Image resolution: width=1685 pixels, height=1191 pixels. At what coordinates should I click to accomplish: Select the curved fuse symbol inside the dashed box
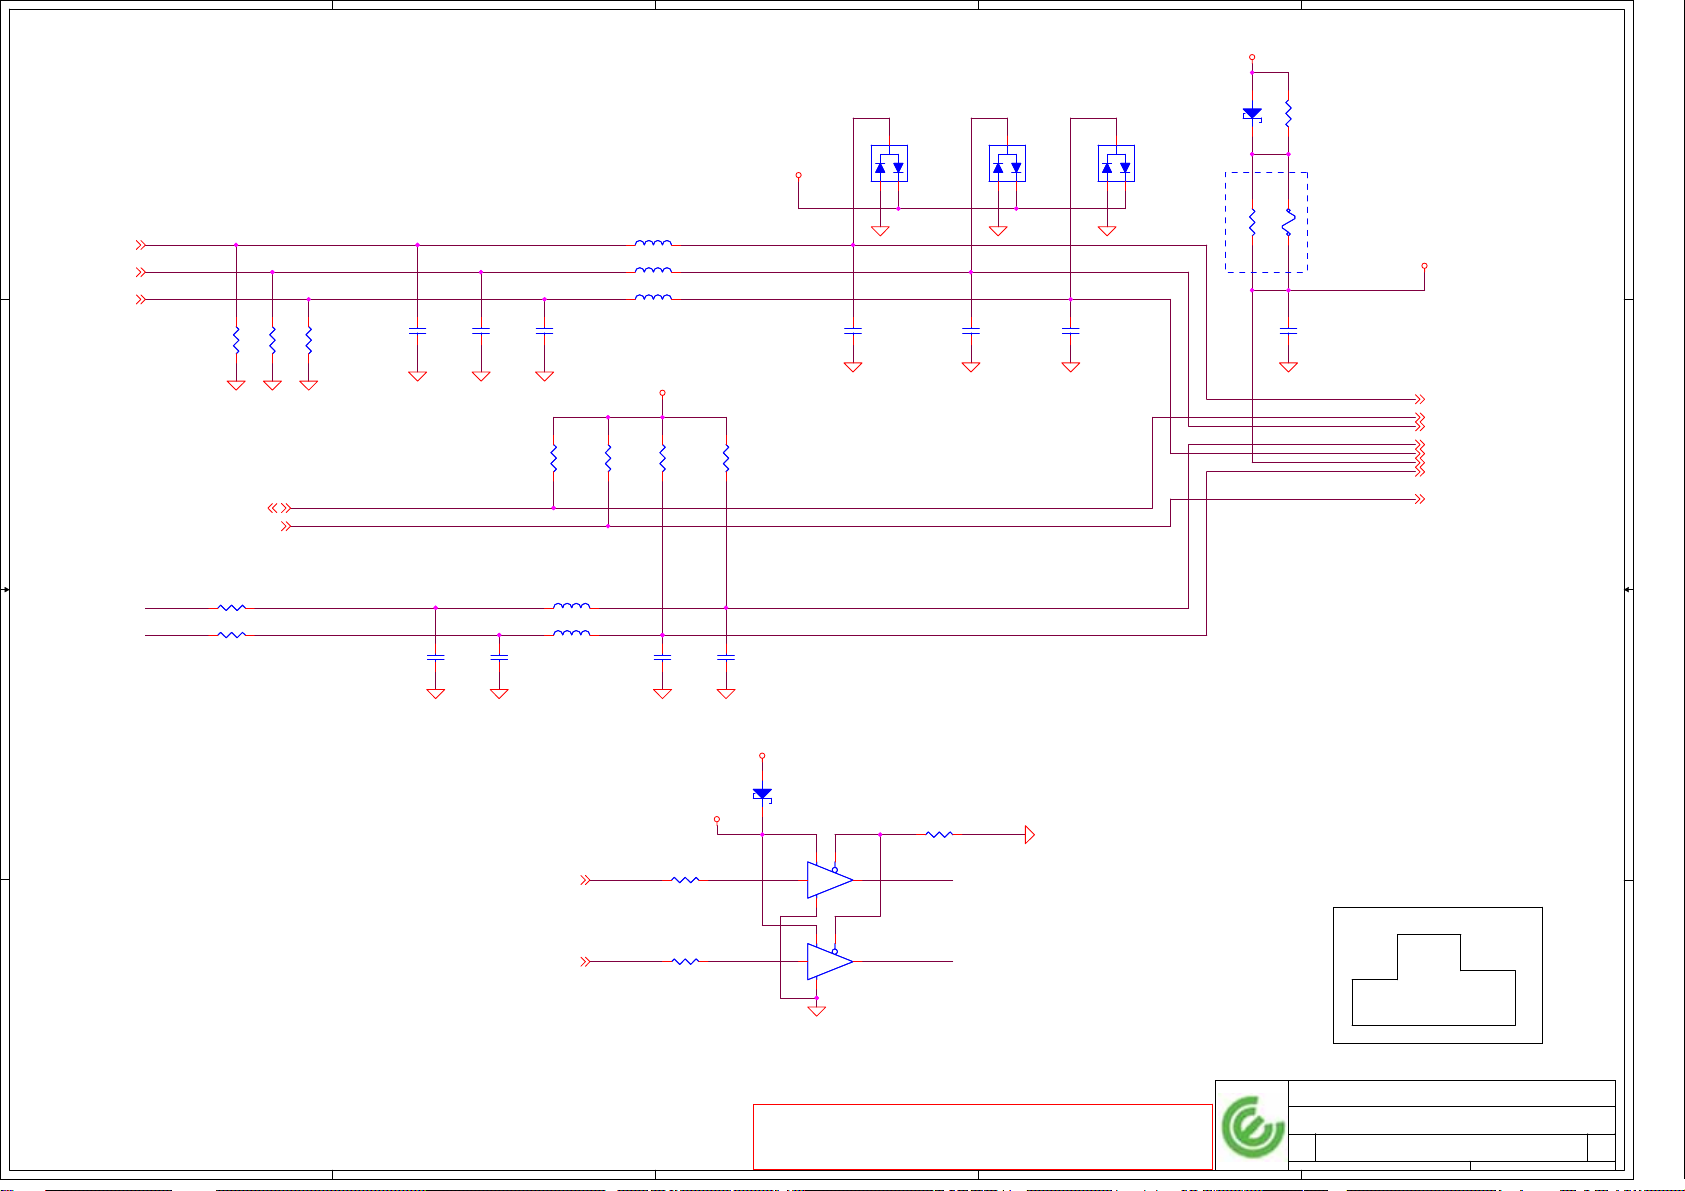coord(1289,222)
